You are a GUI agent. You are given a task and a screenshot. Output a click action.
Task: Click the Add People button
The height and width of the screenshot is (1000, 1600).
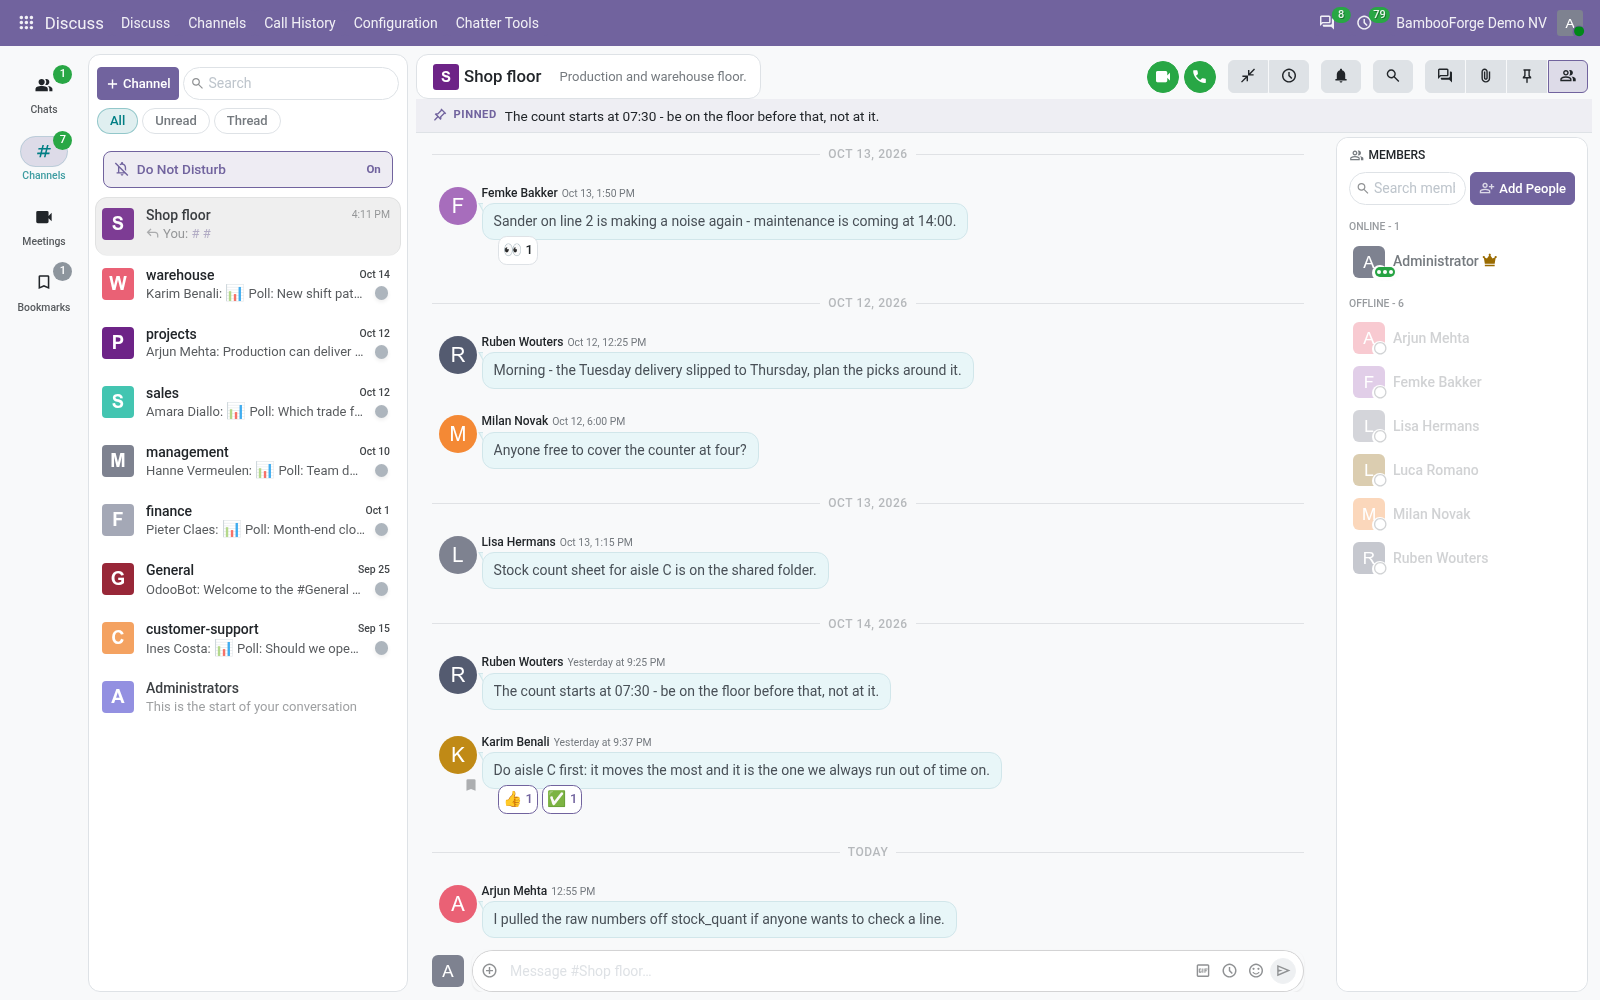[x=1522, y=188]
